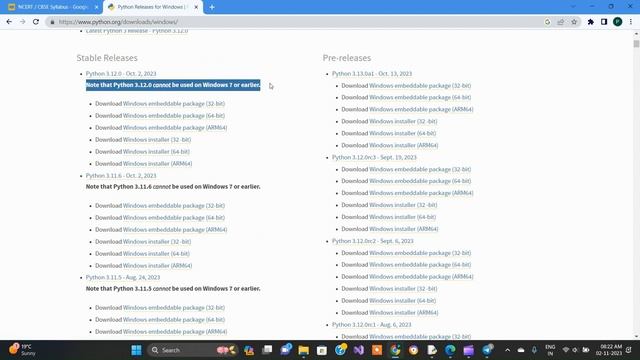Share this page from address bar
This screenshot has height=360, width=640.
(561, 22)
